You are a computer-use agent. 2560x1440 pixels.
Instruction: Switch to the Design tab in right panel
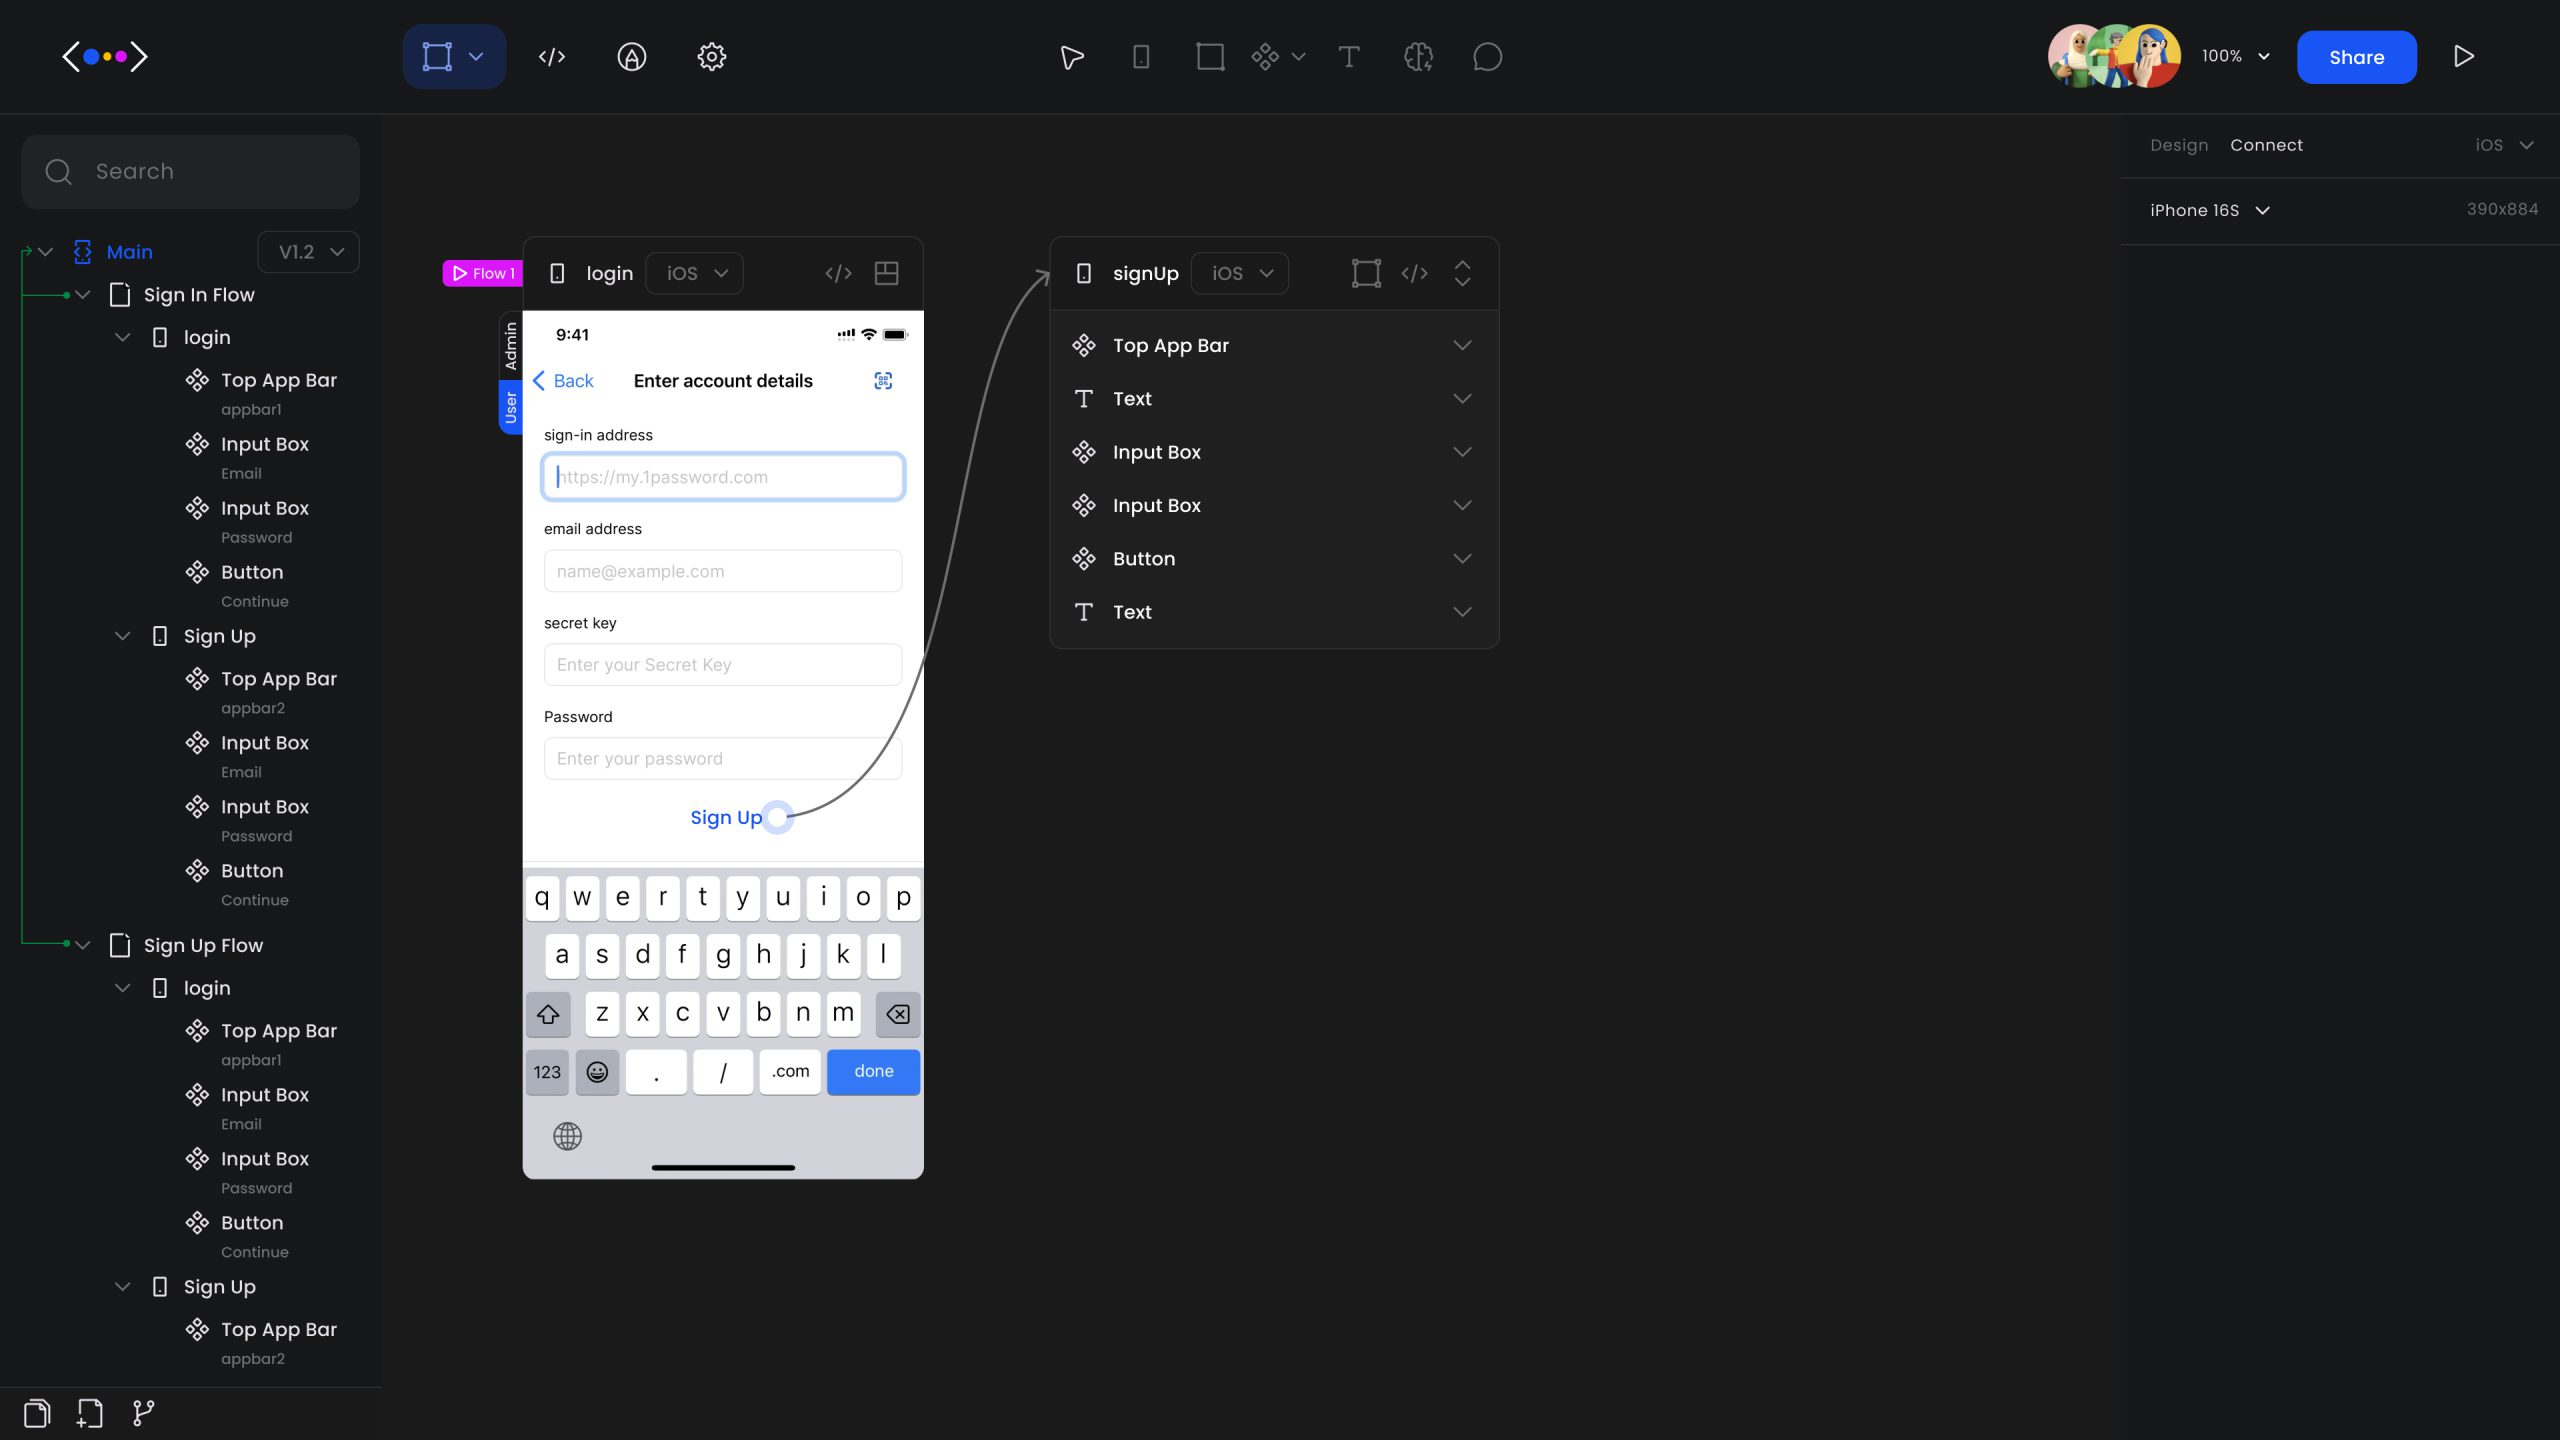click(2179, 144)
